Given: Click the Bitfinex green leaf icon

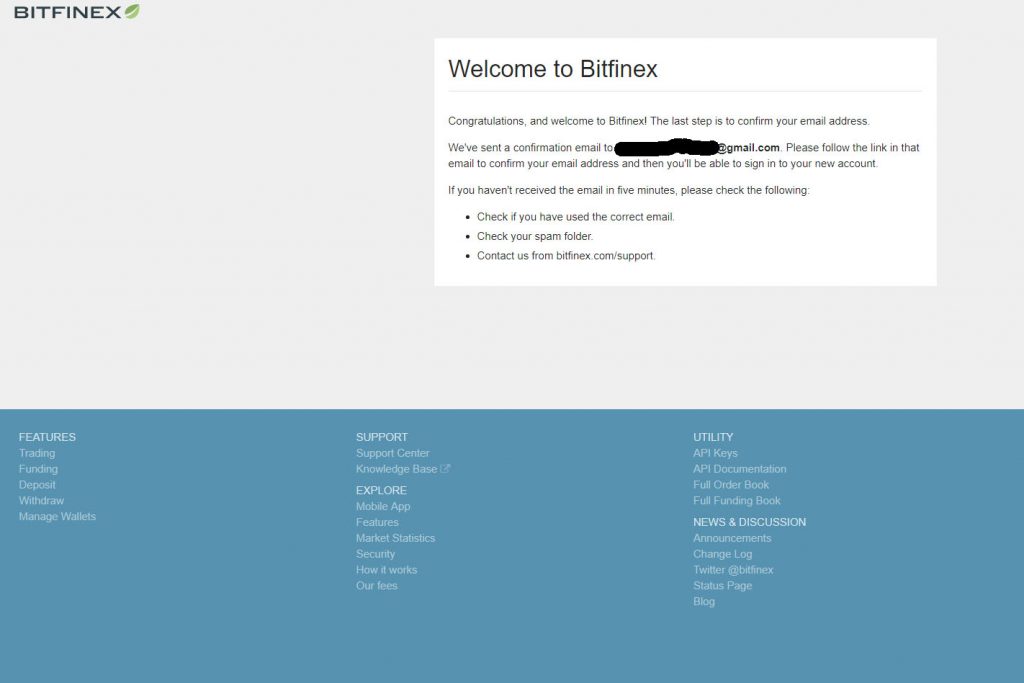Looking at the screenshot, I should [x=132, y=11].
